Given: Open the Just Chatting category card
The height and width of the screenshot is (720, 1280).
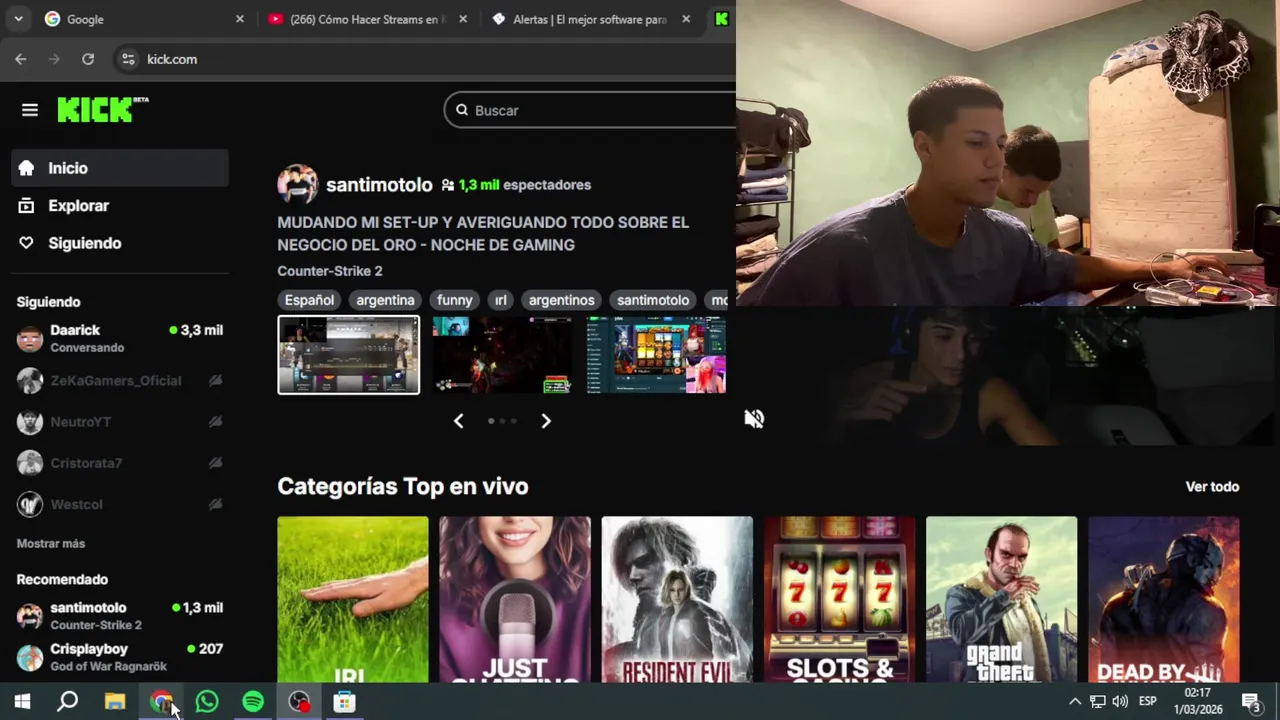Looking at the screenshot, I should tap(515, 599).
